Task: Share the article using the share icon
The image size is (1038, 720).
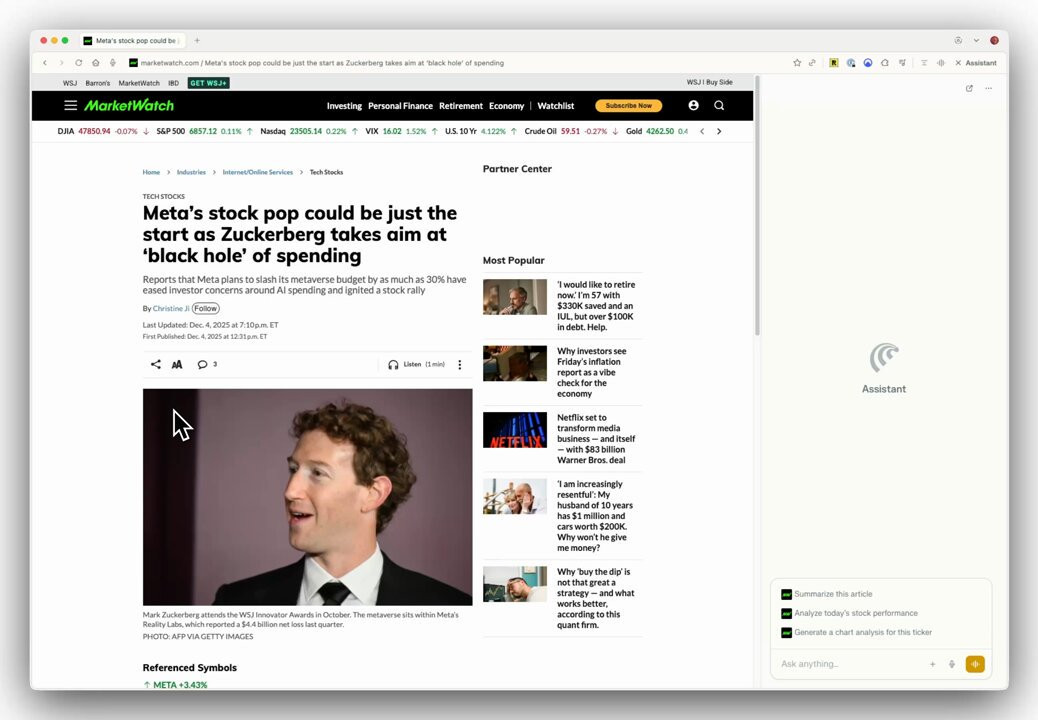Action: [x=156, y=364]
